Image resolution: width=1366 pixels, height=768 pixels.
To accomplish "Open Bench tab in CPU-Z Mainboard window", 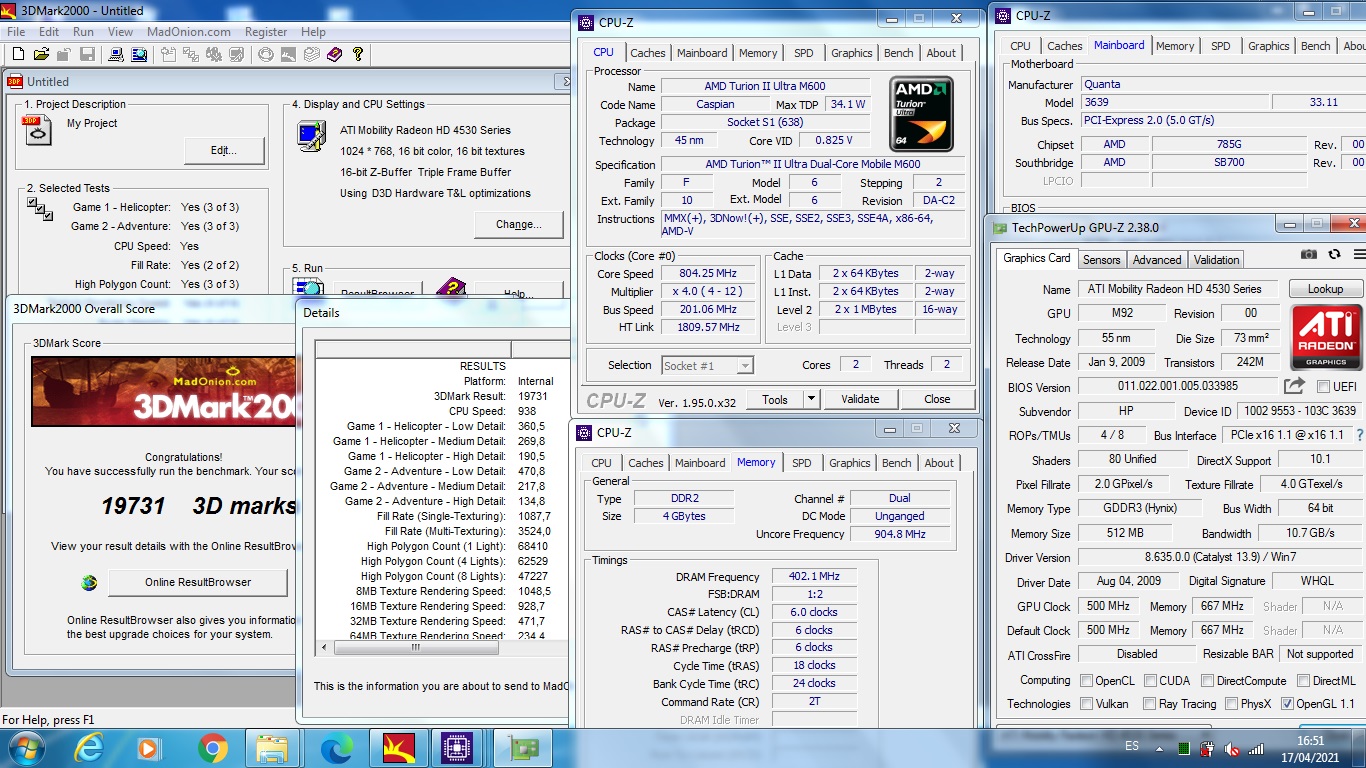I will [x=1316, y=46].
